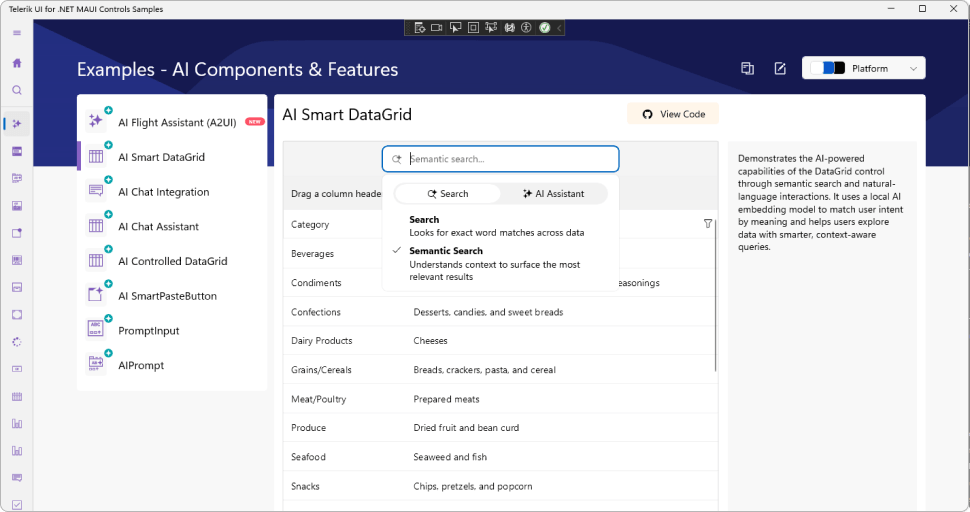The height and width of the screenshot is (512, 970).
Task: Toggle Track Focused Element tool
Action: pos(491,28)
